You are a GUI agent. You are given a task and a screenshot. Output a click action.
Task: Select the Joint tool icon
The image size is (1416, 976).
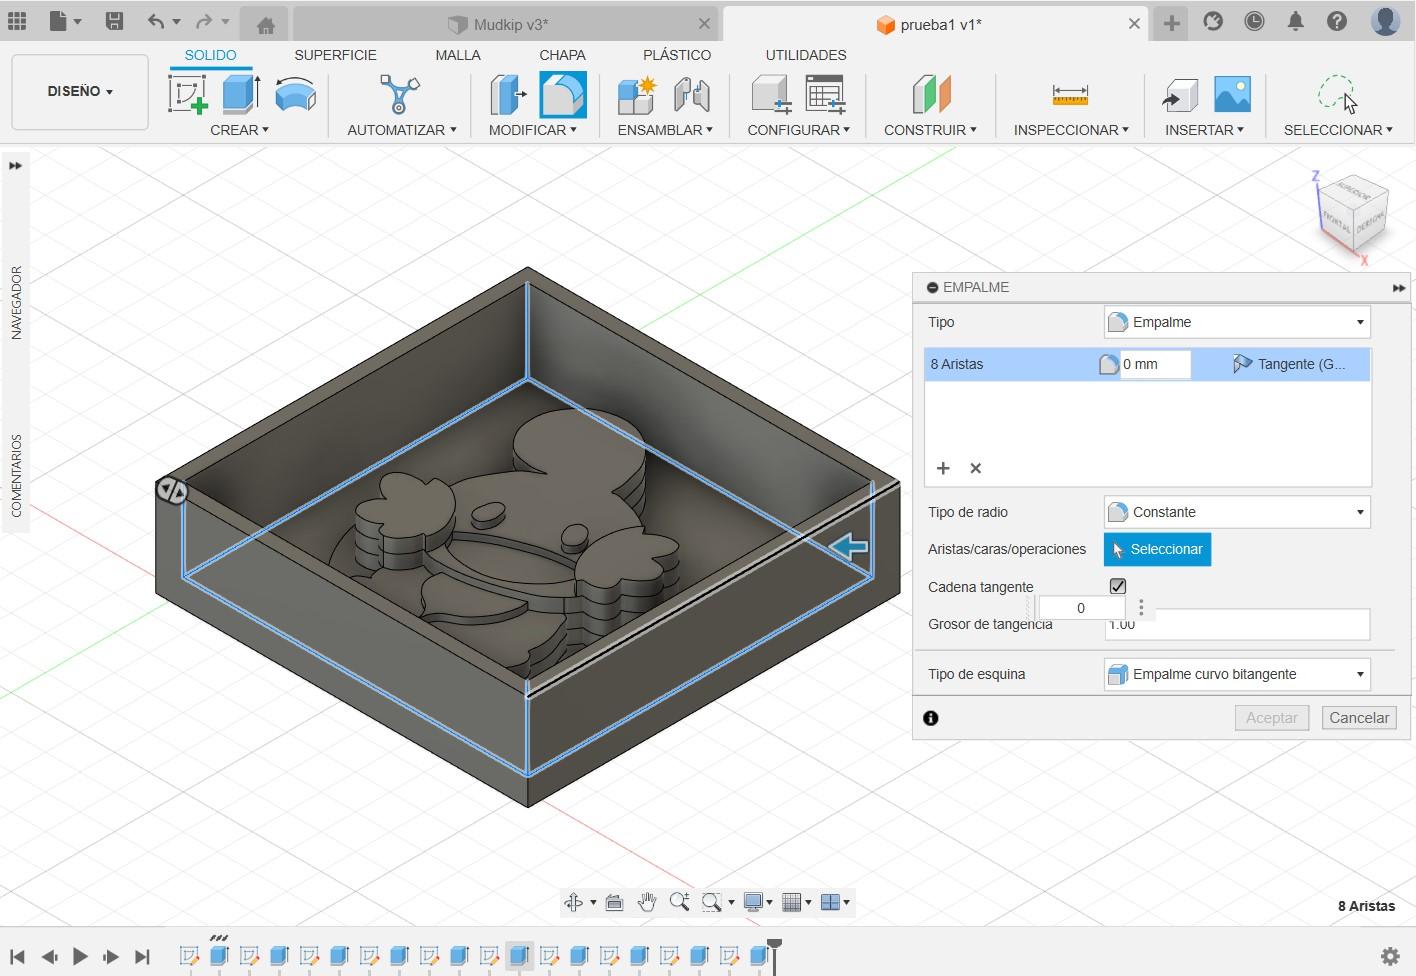(x=691, y=95)
